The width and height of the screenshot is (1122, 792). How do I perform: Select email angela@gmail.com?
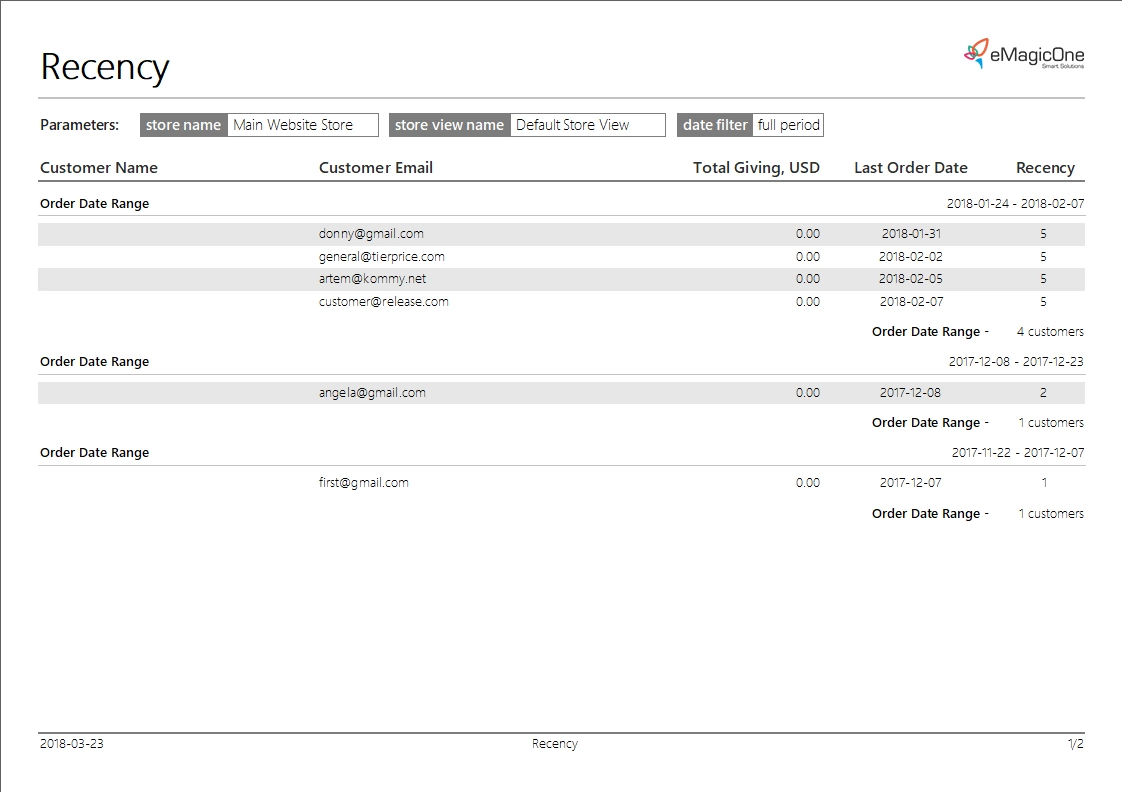[372, 393]
